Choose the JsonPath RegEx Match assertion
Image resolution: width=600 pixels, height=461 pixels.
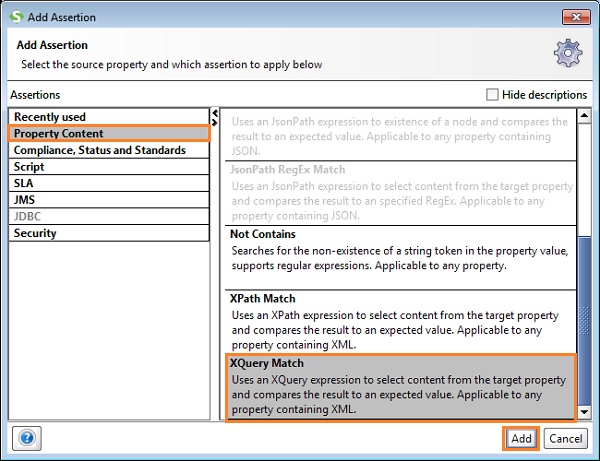[x=401, y=193]
